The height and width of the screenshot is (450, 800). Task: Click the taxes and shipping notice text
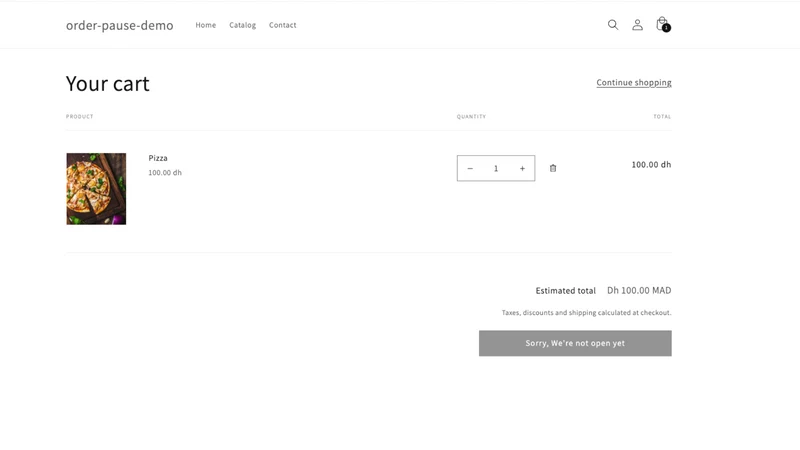[586, 312]
